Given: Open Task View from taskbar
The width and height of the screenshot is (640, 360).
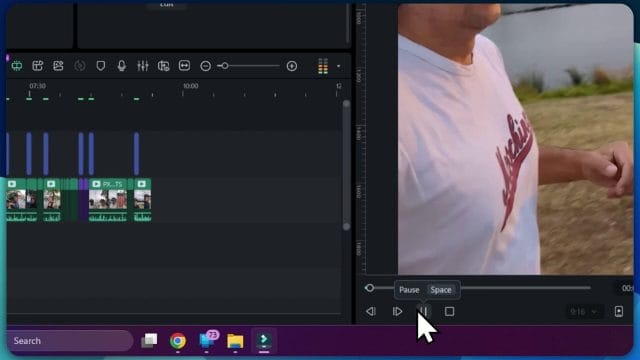Looking at the screenshot, I should 149,340.
